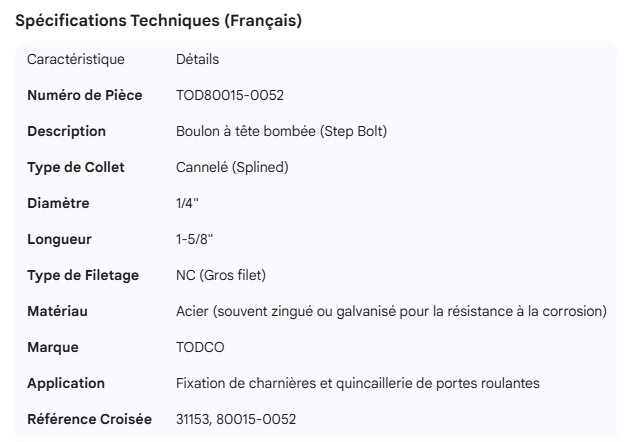Click the 1-5/8" length value
Image resolution: width=630 pixels, height=442 pixels.
[x=194, y=239]
